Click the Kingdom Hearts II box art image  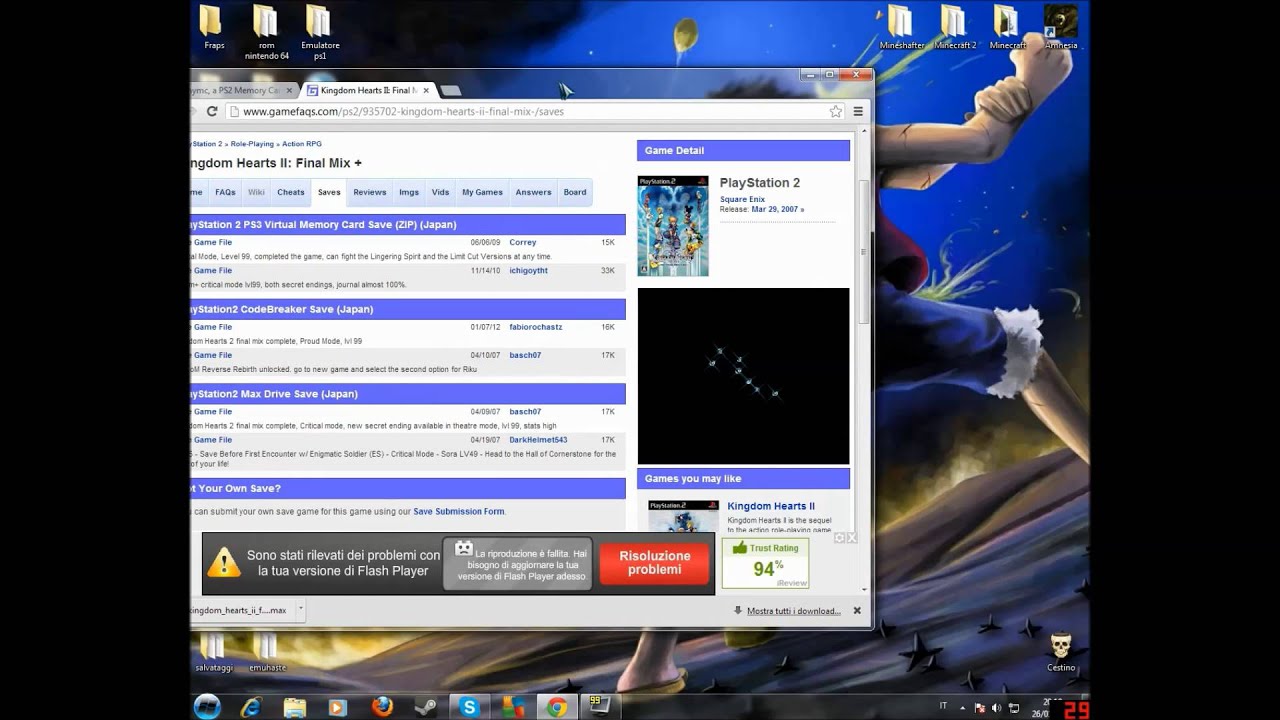click(673, 226)
